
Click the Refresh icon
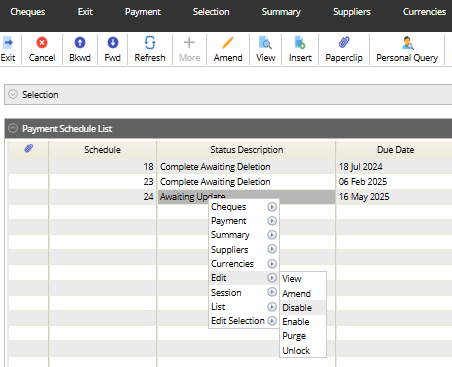pos(150,43)
